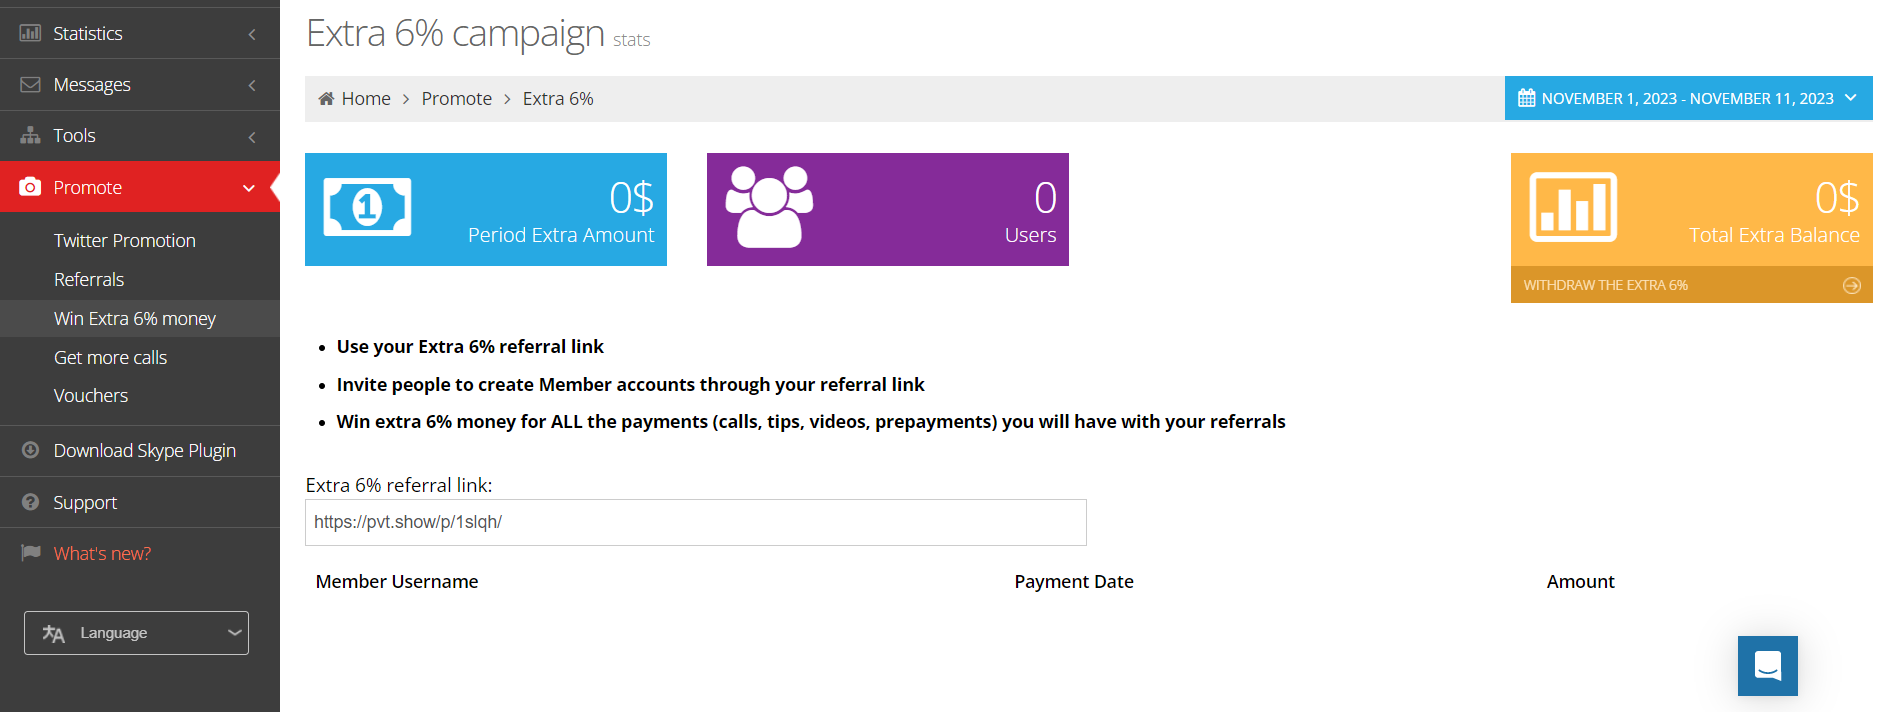
Task: Click the Download Skype Plugin icon
Action: [30, 450]
